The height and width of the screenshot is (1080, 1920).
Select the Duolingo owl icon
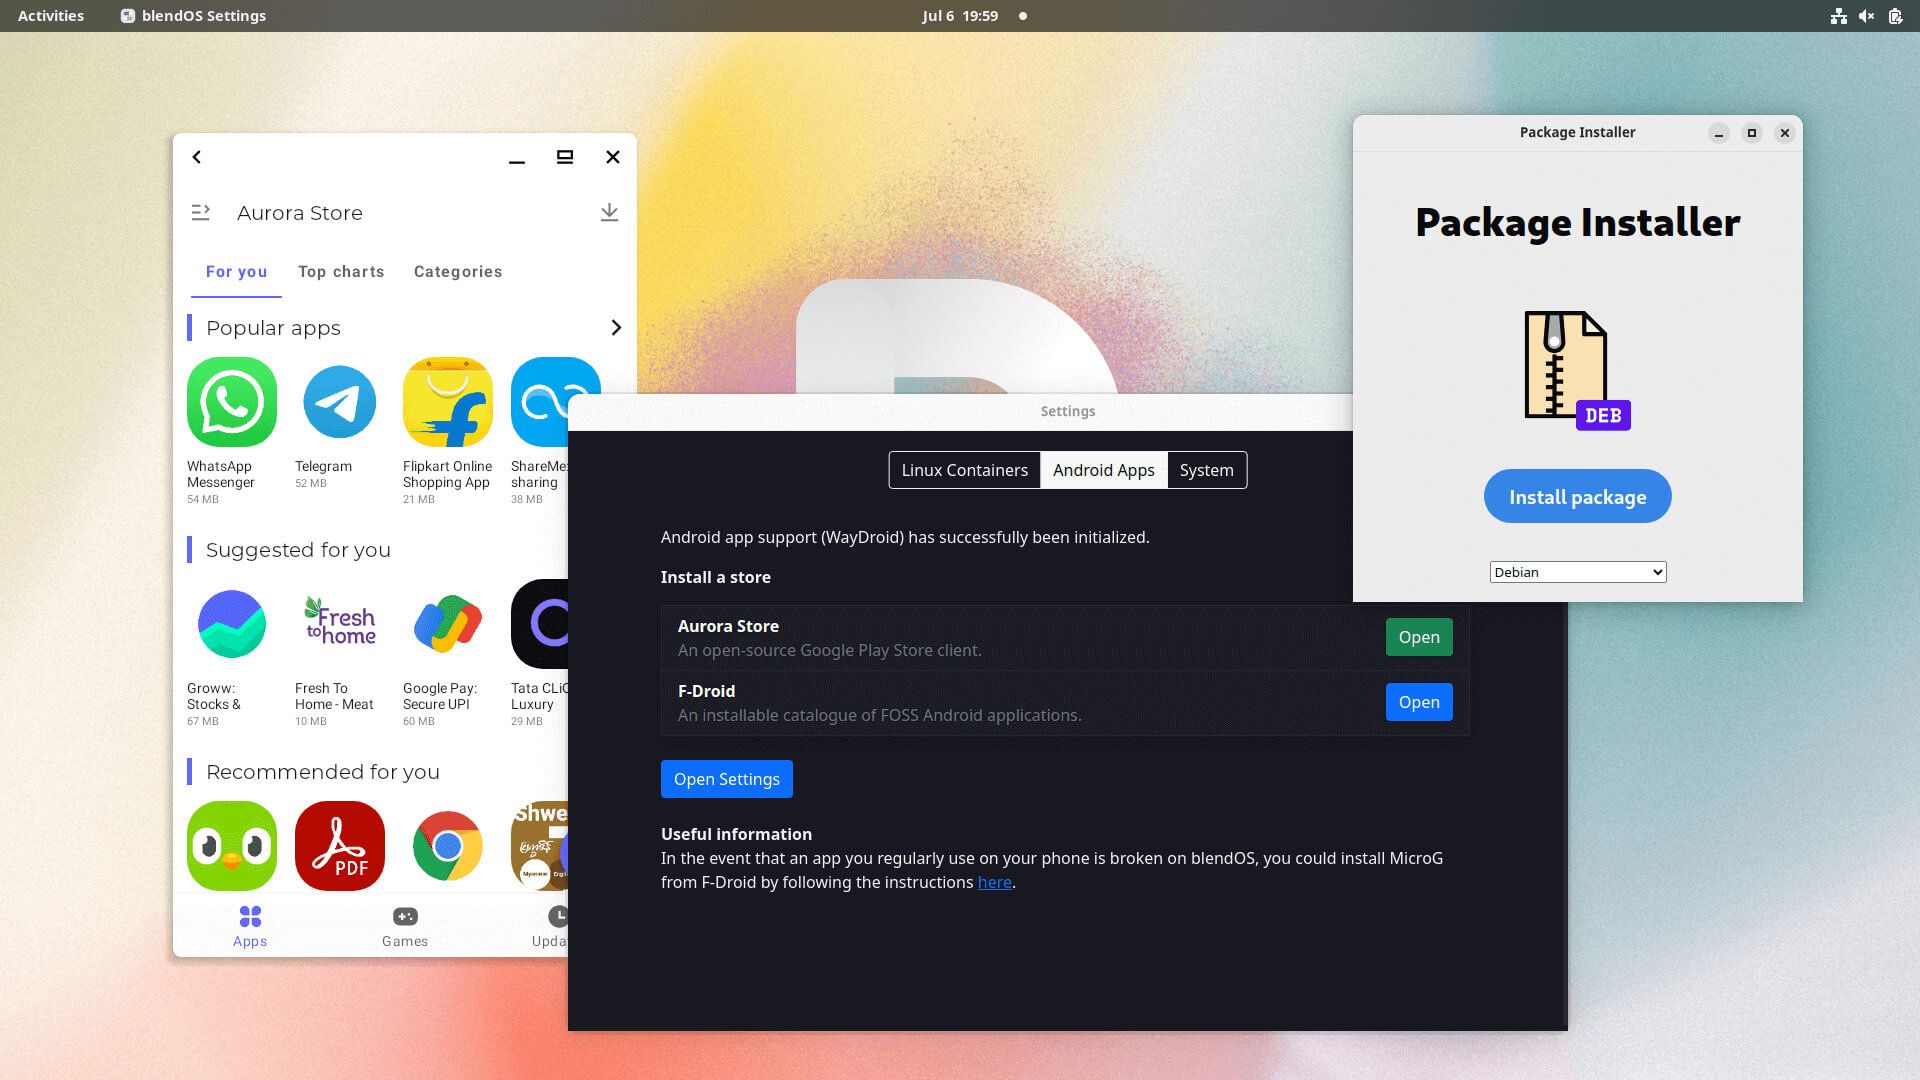(231, 844)
